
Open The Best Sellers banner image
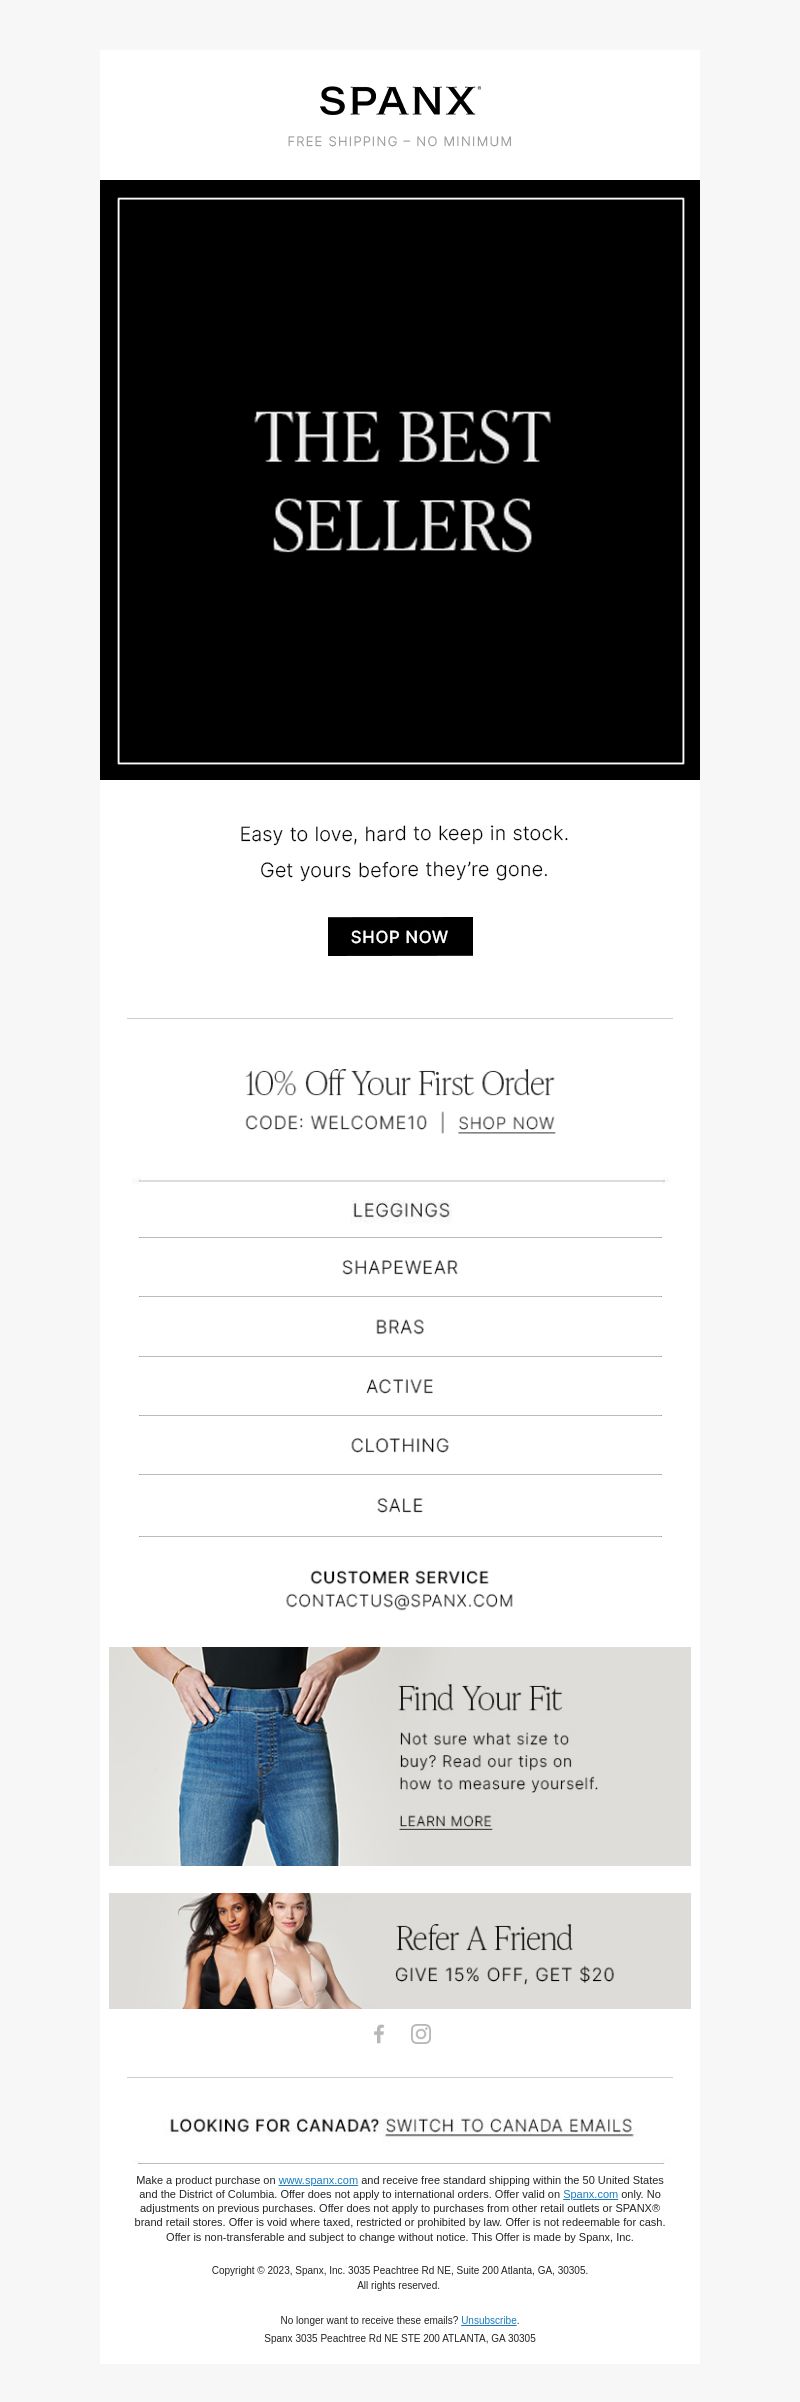point(400,480)
